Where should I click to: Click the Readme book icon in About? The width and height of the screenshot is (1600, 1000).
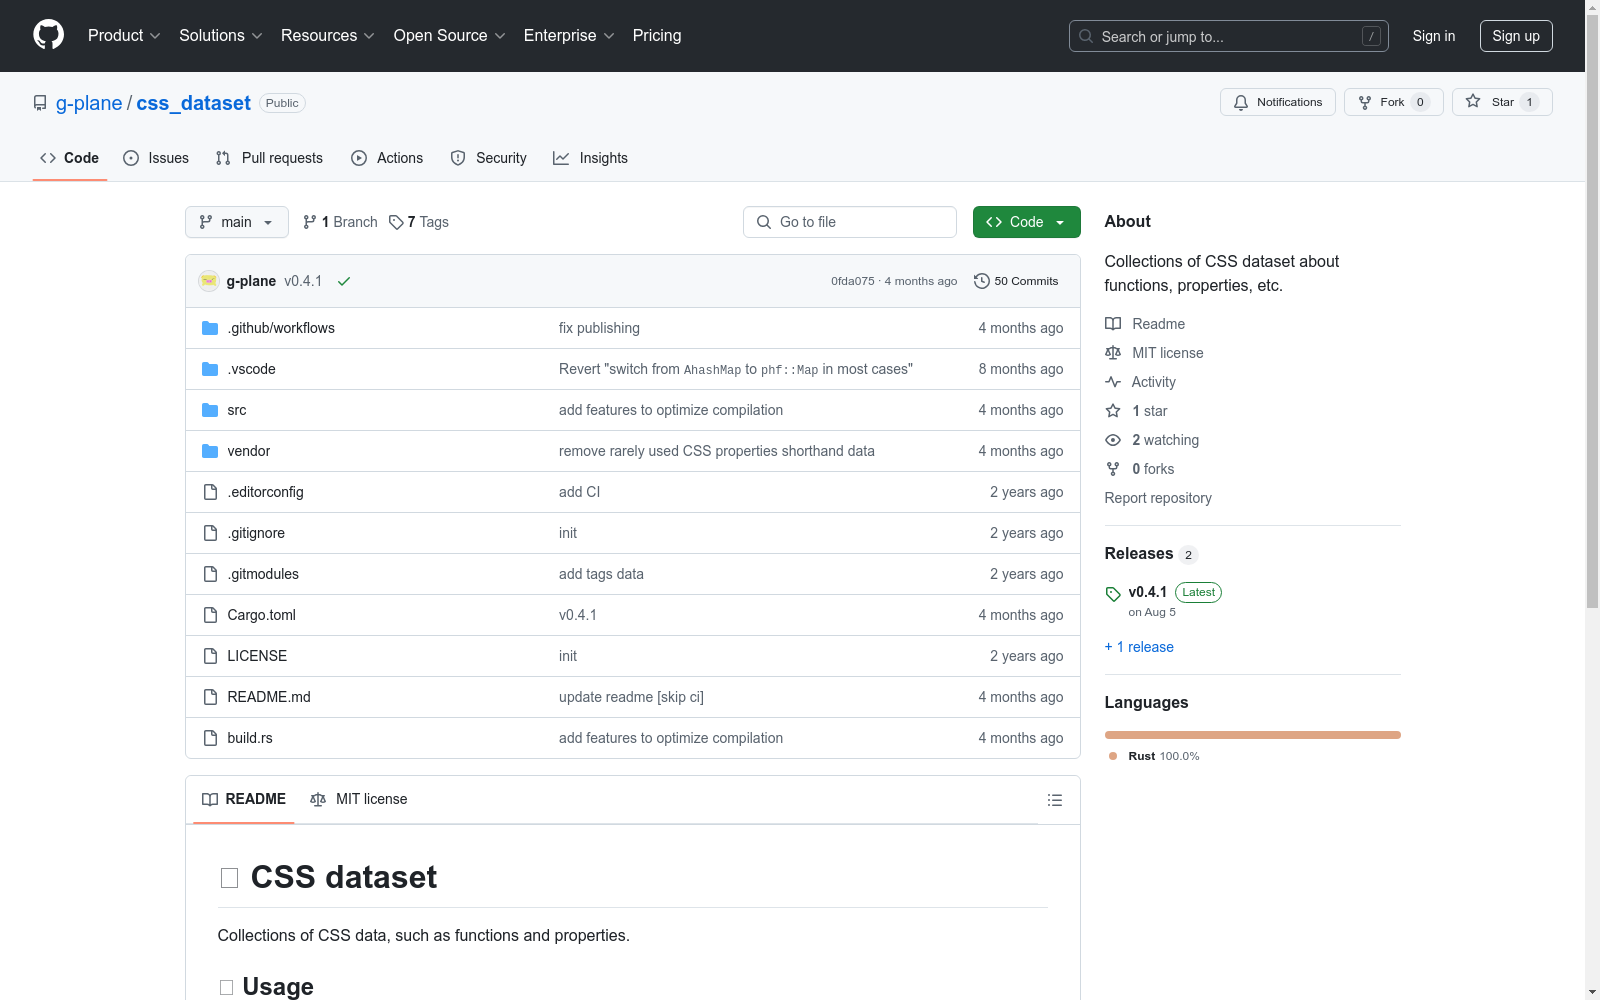point(1113,324)
